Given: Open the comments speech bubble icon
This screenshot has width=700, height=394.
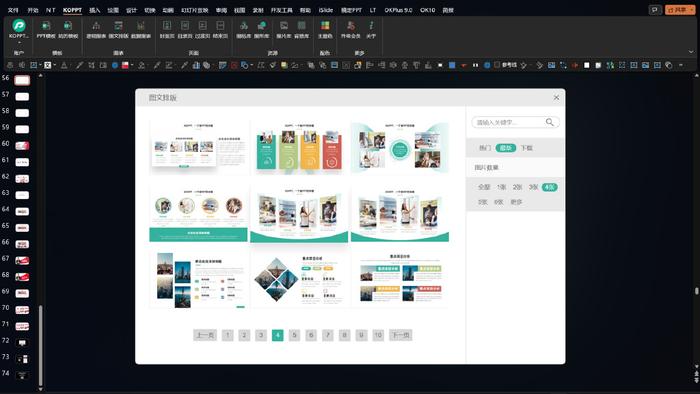Looking at the screenshot, I should (x=654, y=9).
